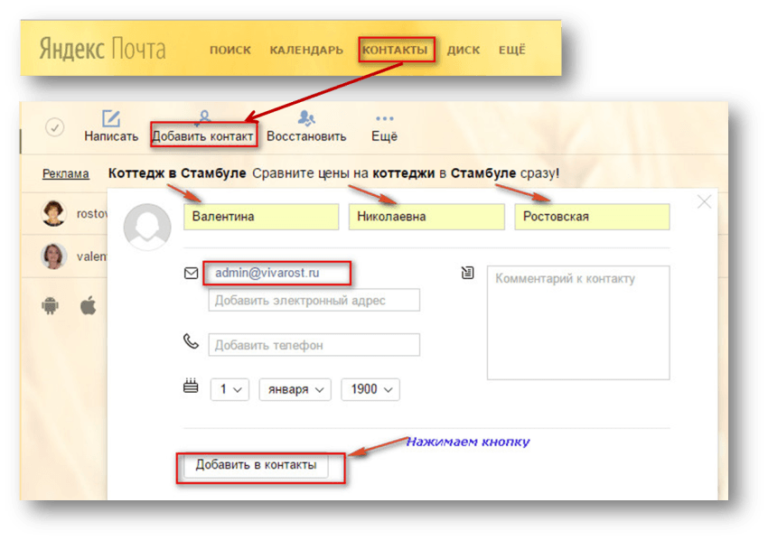768x540 pixels.
Task: Focus Добавить электронный адрес field
Action: pos(314,300)
